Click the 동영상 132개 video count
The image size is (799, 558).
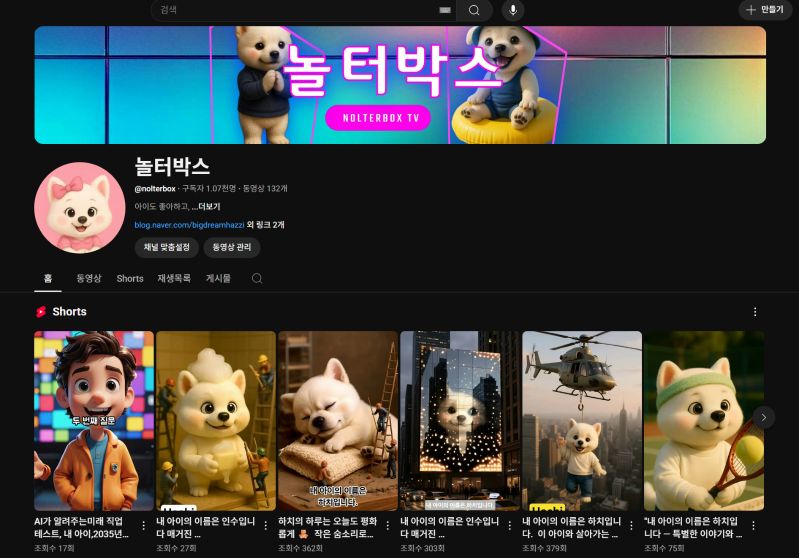(265, 189)
